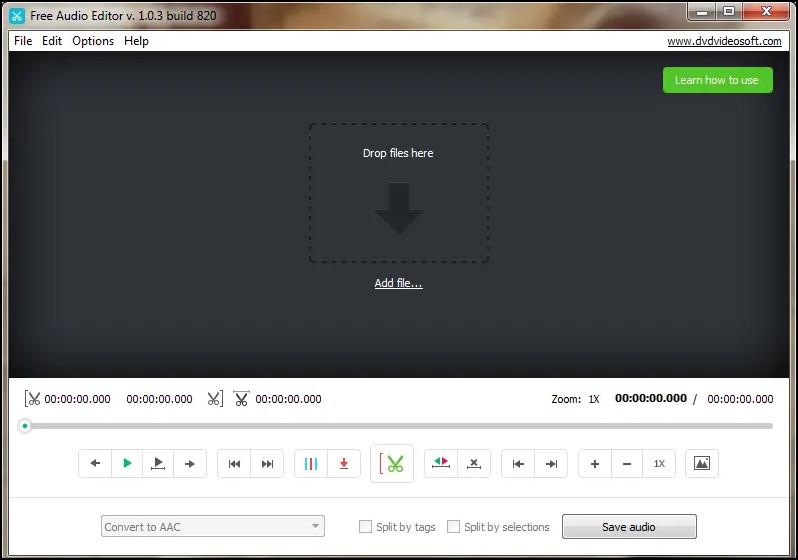Open the www.dvdvideosoft.com link

(x=724, y=41)
